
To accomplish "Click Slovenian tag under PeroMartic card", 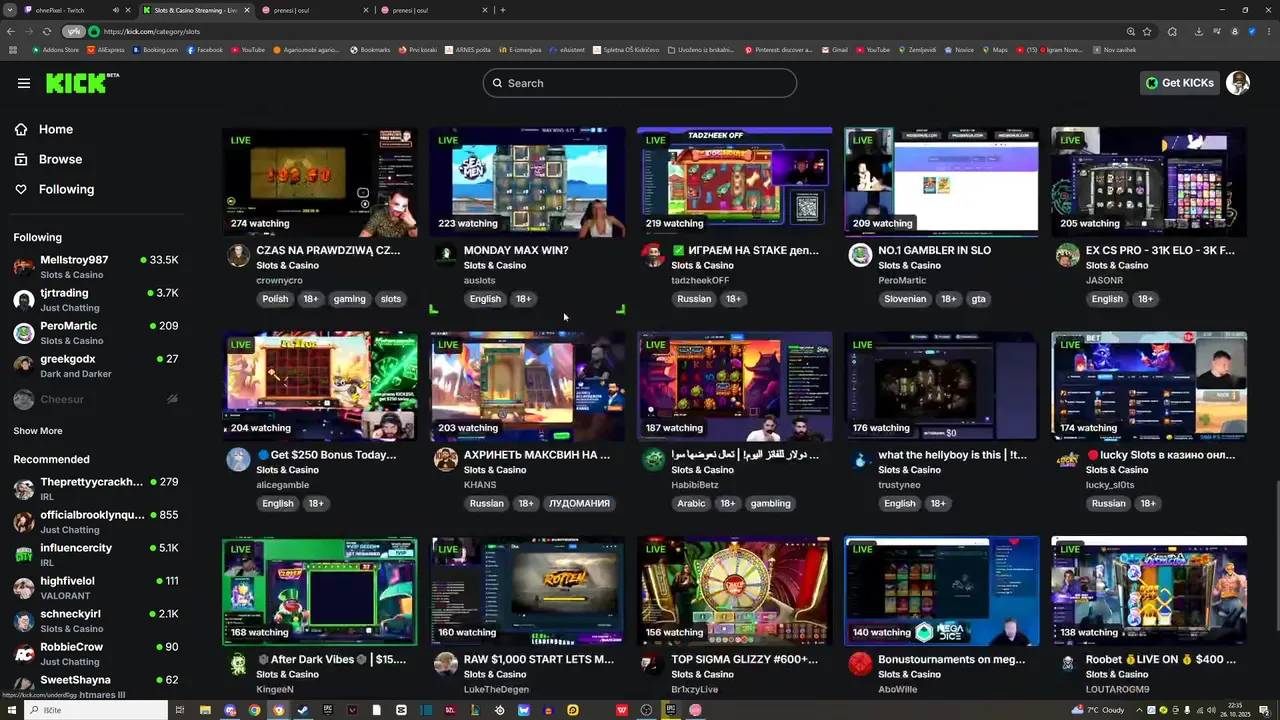I will coord(905,299).
